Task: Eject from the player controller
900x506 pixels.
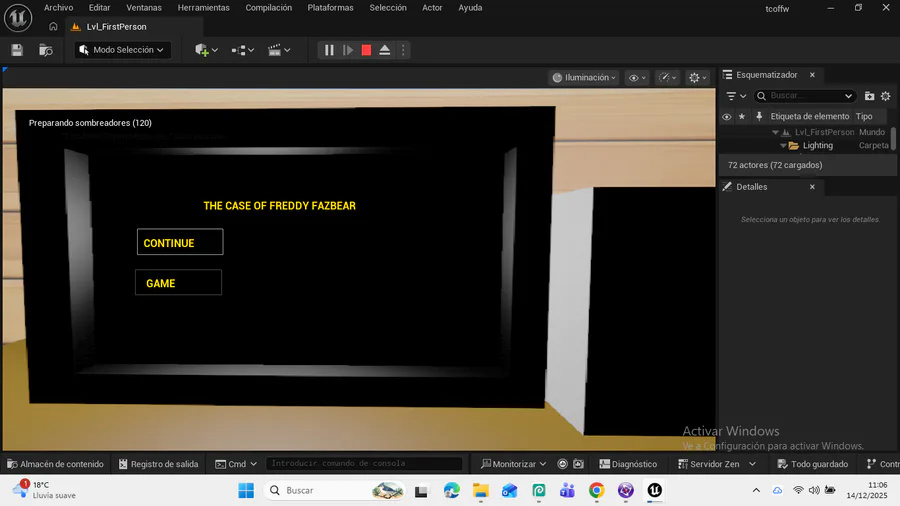Action: tap(385, 50)
